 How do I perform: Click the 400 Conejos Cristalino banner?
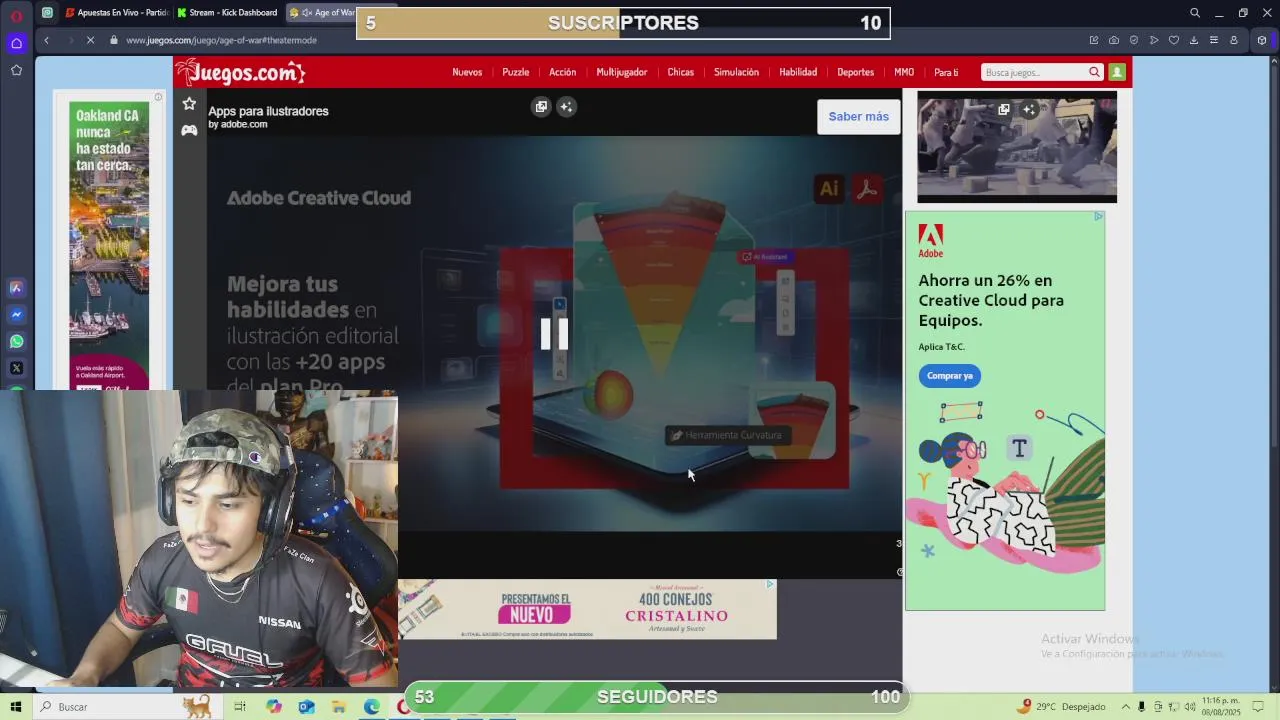pyautogui.click(x=587, y=609)
